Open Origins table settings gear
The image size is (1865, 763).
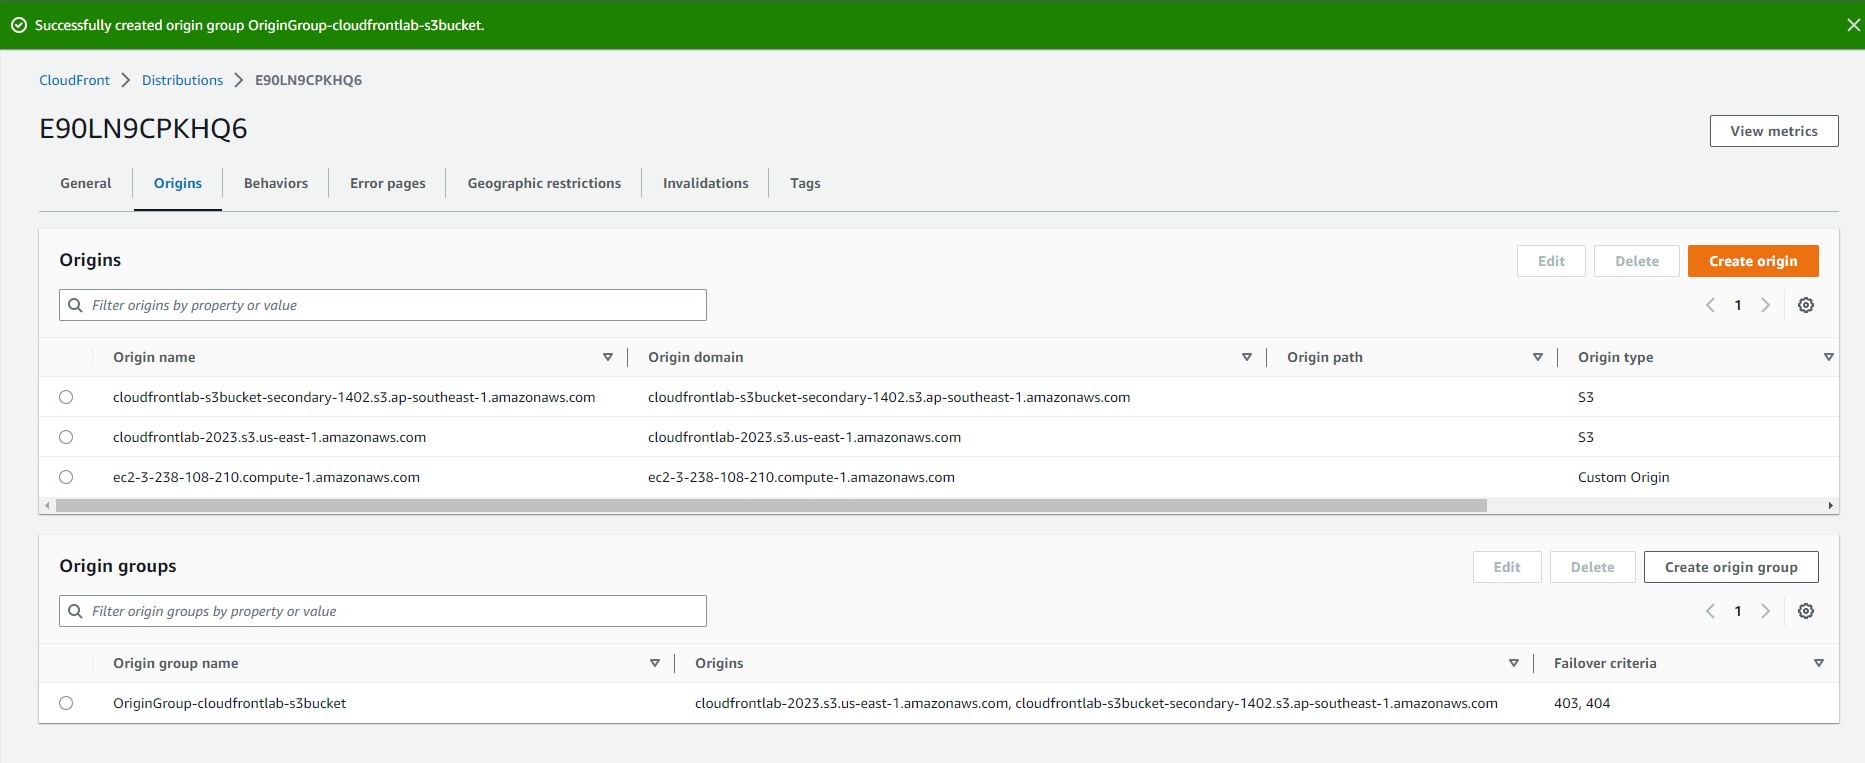click(1805, 305)
